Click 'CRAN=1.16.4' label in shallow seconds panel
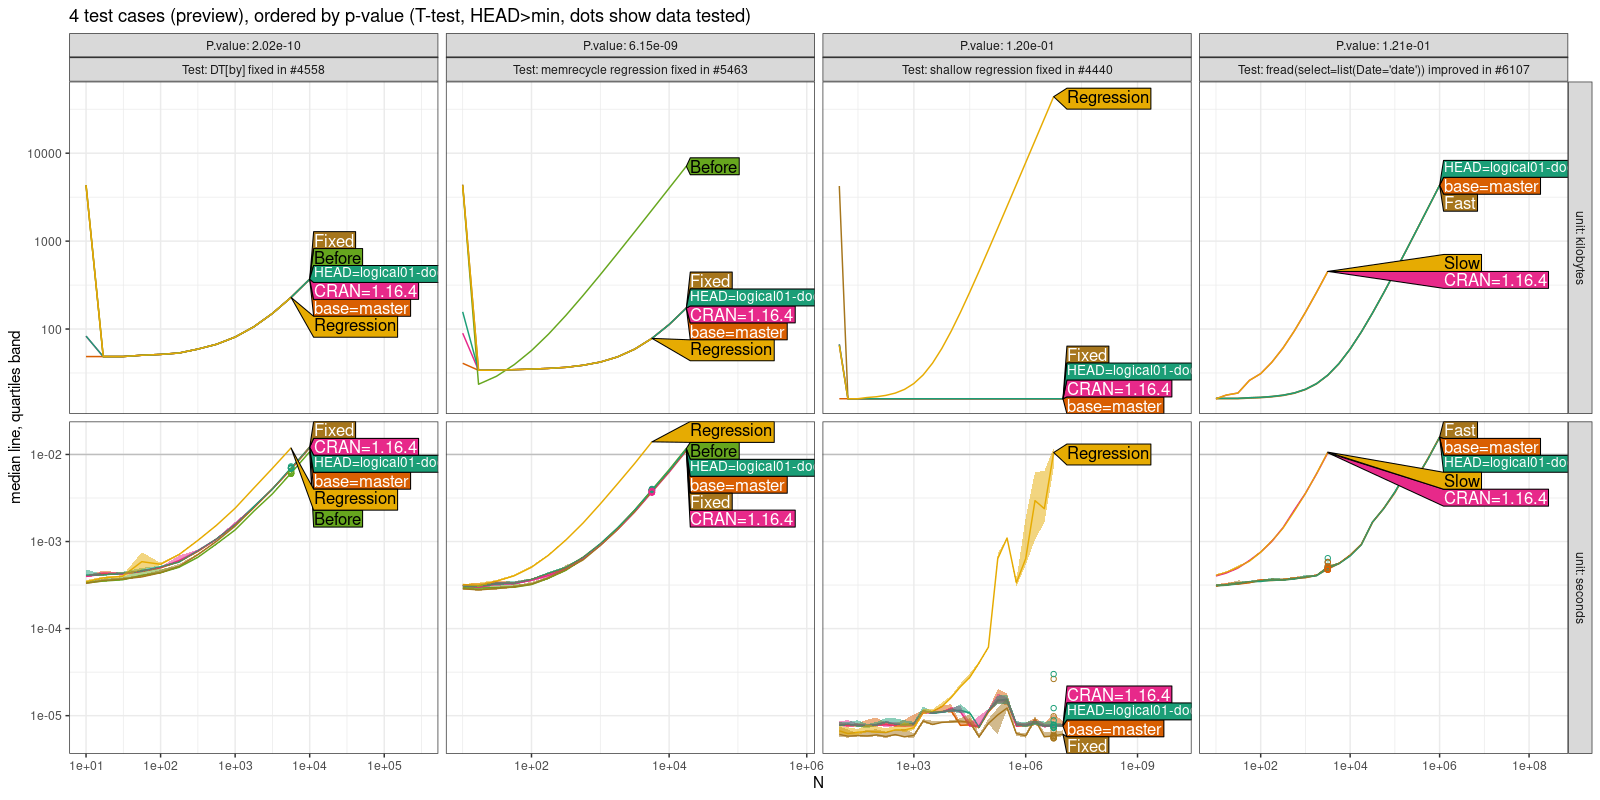Screen dimensions: 1600x800 tap(1118, 695)
